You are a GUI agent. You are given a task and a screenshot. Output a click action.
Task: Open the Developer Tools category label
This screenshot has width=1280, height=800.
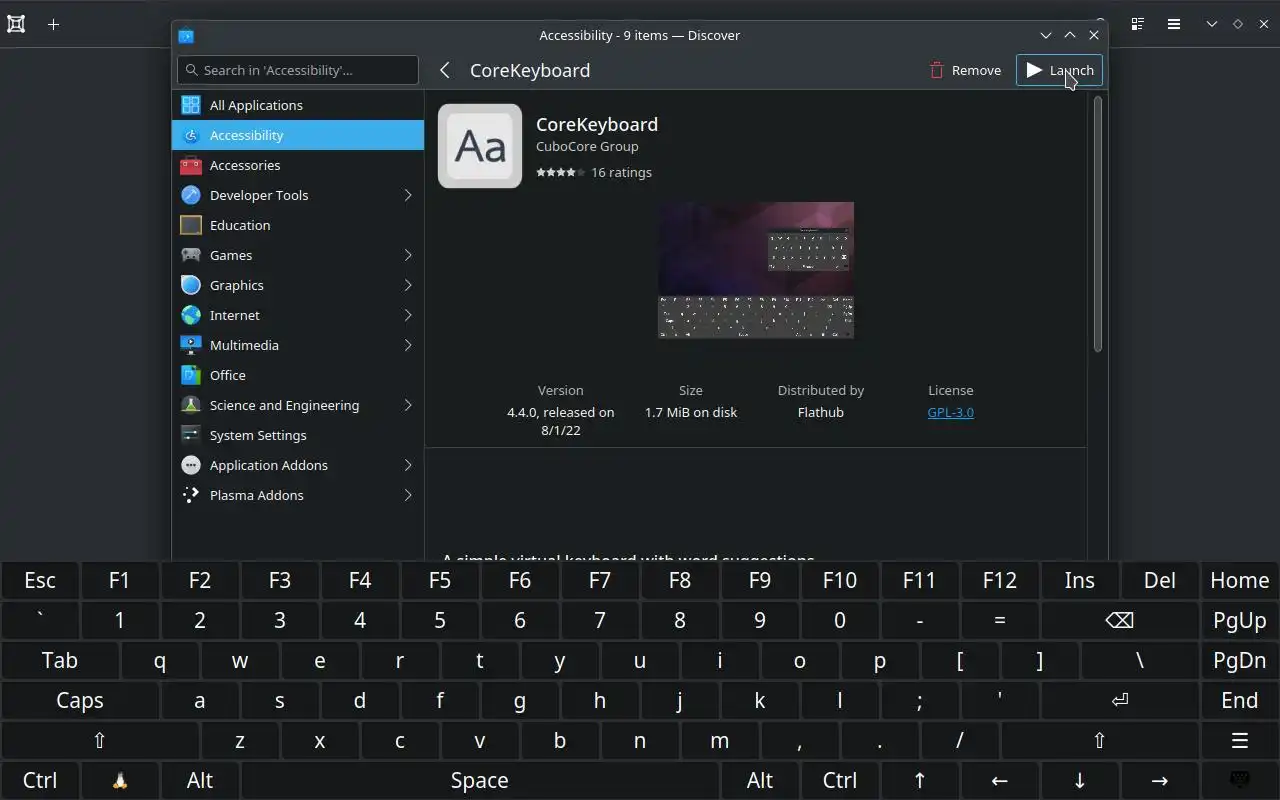click(259, 195)
